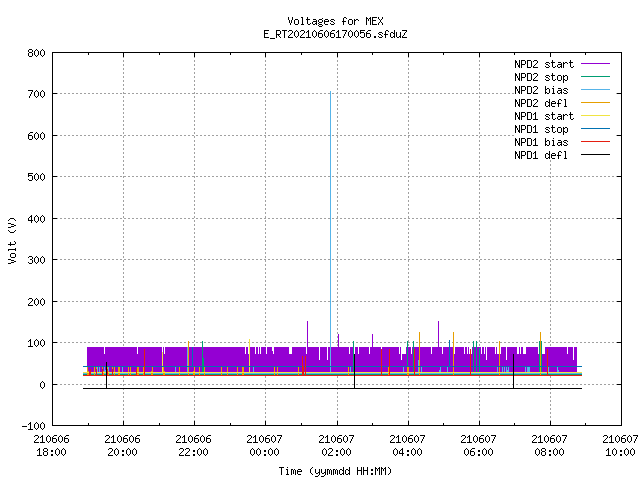Viewport: 640px width, 480px height.
Task: Click the black NPD1 defl legend line
Action: point(595,155)
